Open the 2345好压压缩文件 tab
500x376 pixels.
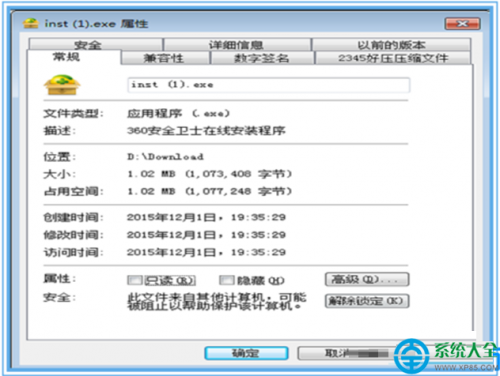pyautogui.click(x=393, y=58)
